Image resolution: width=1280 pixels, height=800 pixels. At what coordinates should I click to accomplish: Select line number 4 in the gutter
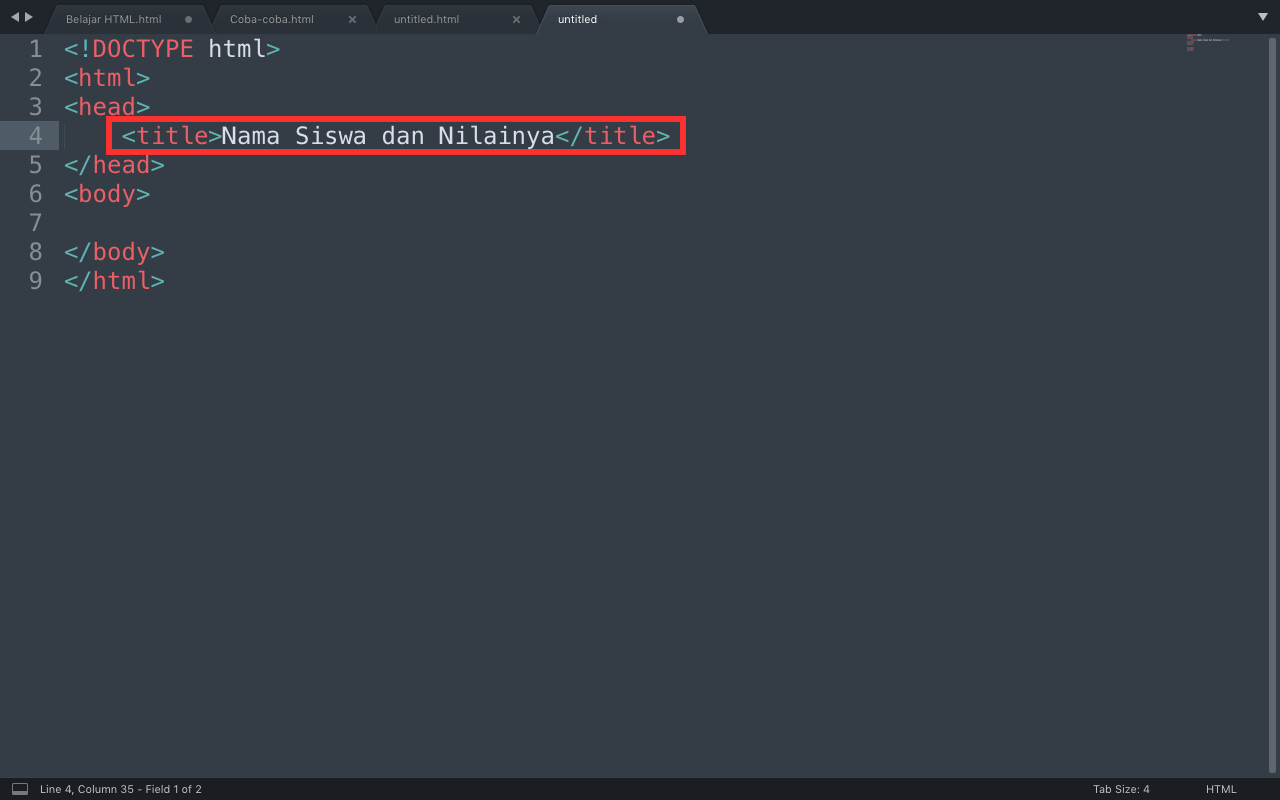pos(35,135)
